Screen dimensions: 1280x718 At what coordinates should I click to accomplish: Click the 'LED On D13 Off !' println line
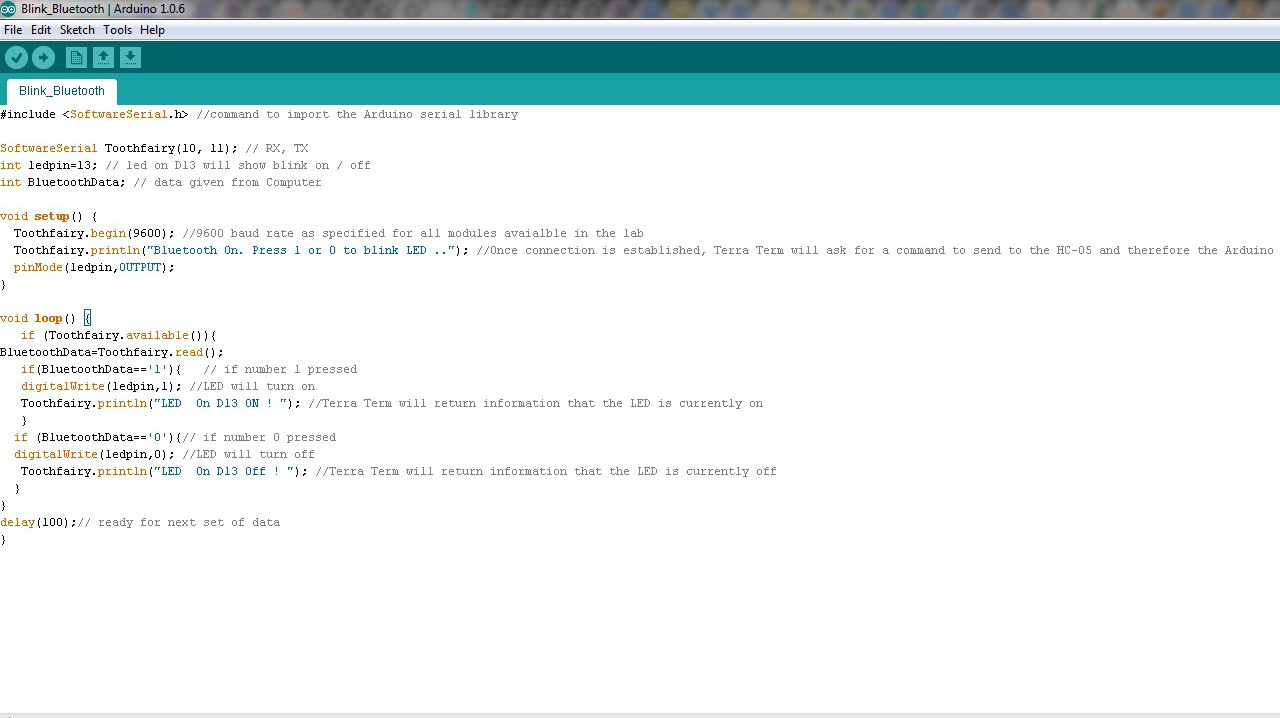click(399, 471)
